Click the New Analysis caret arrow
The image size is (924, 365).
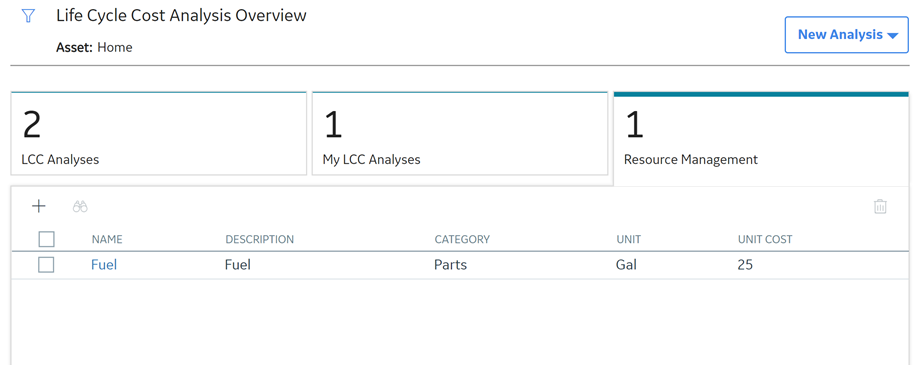892,36
